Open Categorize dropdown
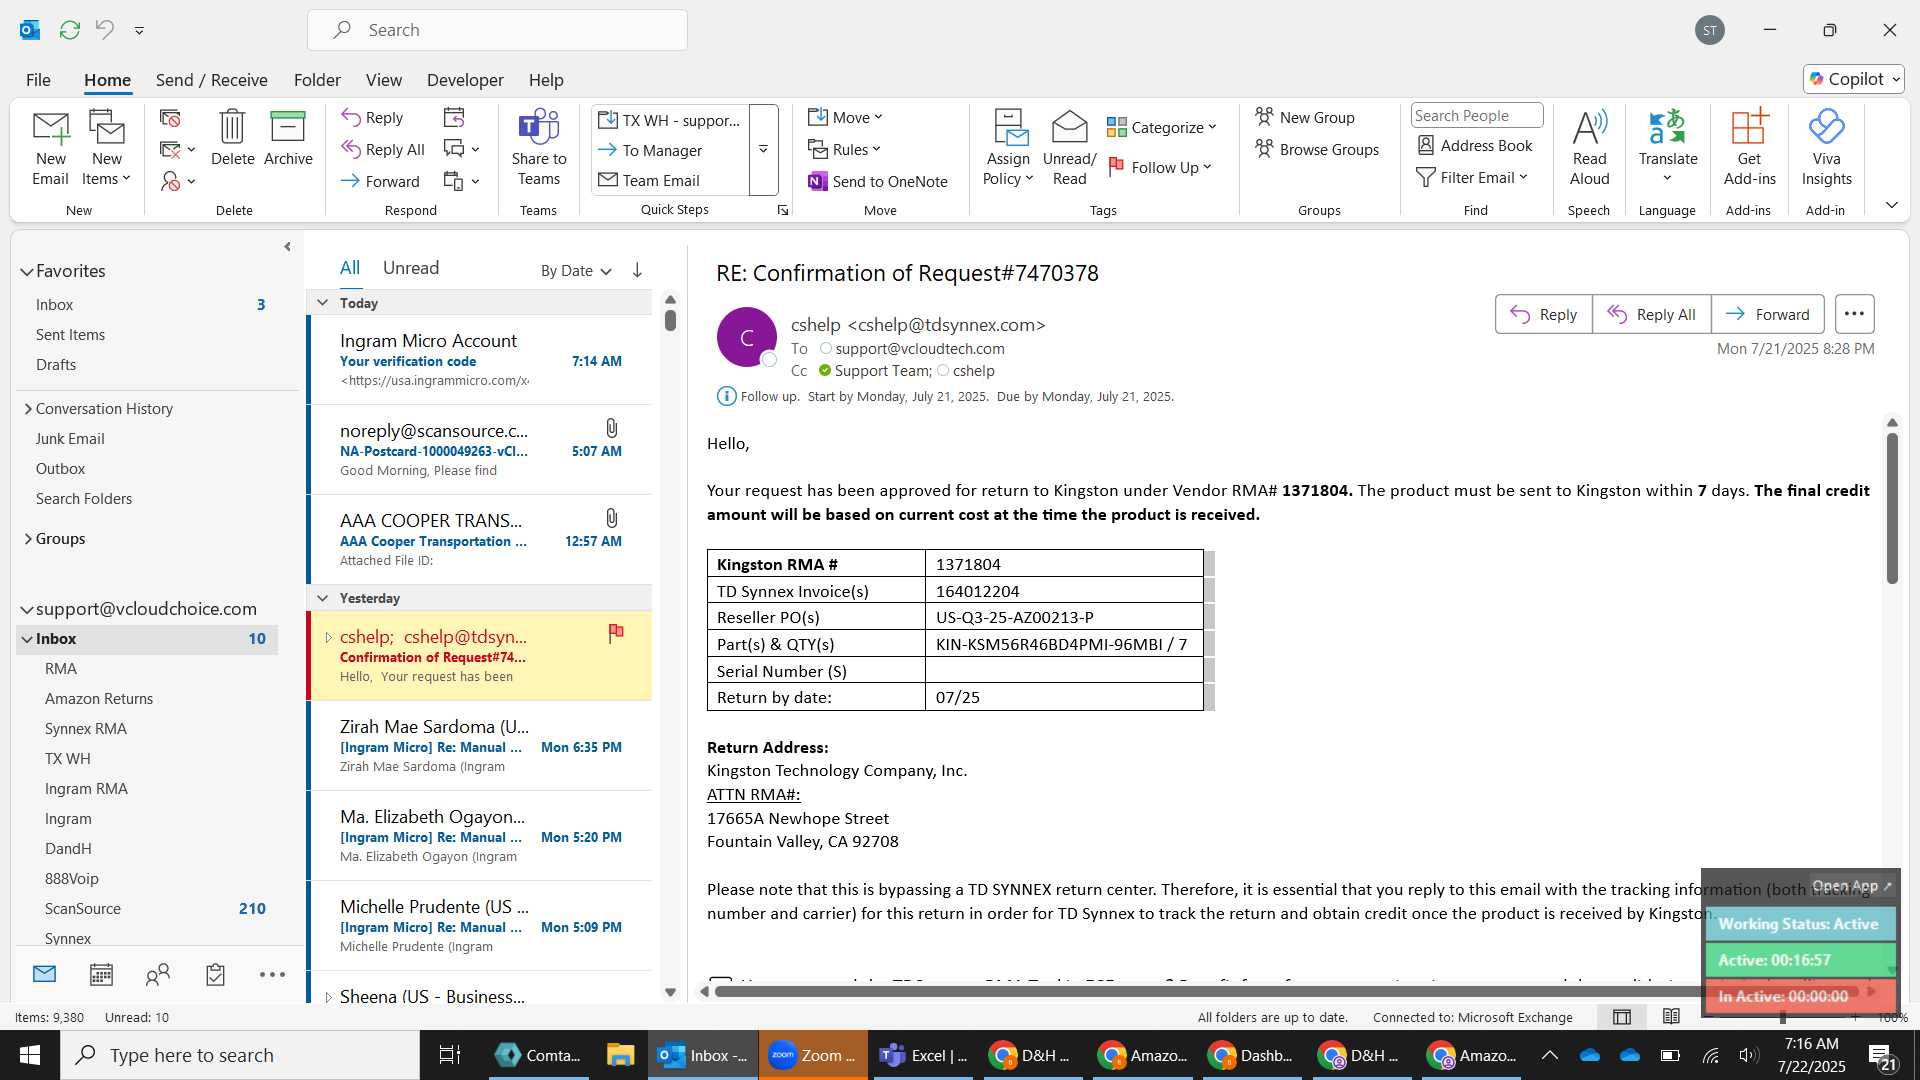Screen dimensions: 1920x1080 [1161, 127]
